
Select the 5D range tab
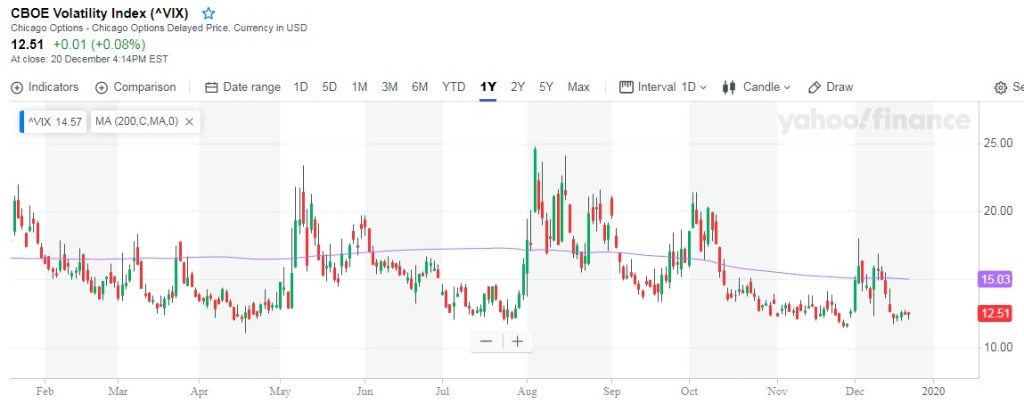(329, 87)
